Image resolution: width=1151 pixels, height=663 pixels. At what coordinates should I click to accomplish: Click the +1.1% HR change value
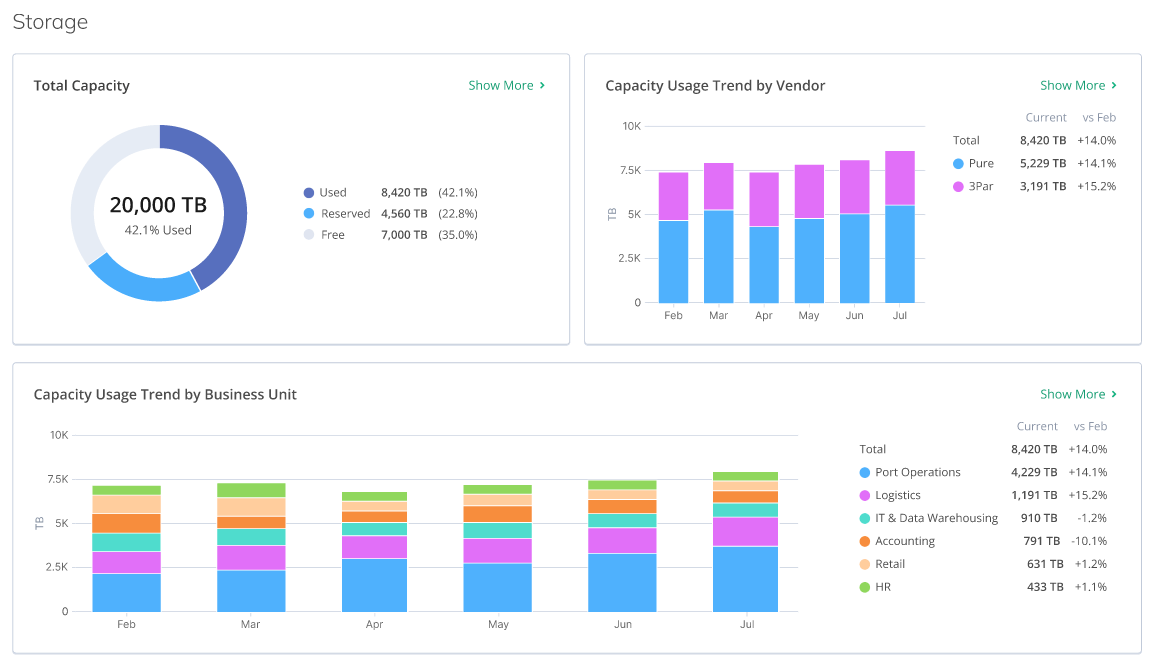point(1091,587)
